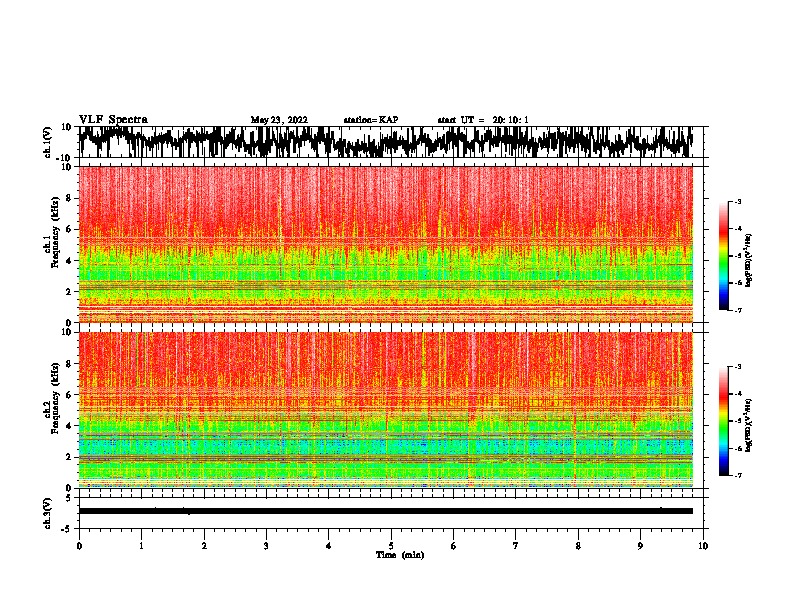The image size is (792, 612).
Task: Click time axis tick label "1"
Action: (141, 546)
